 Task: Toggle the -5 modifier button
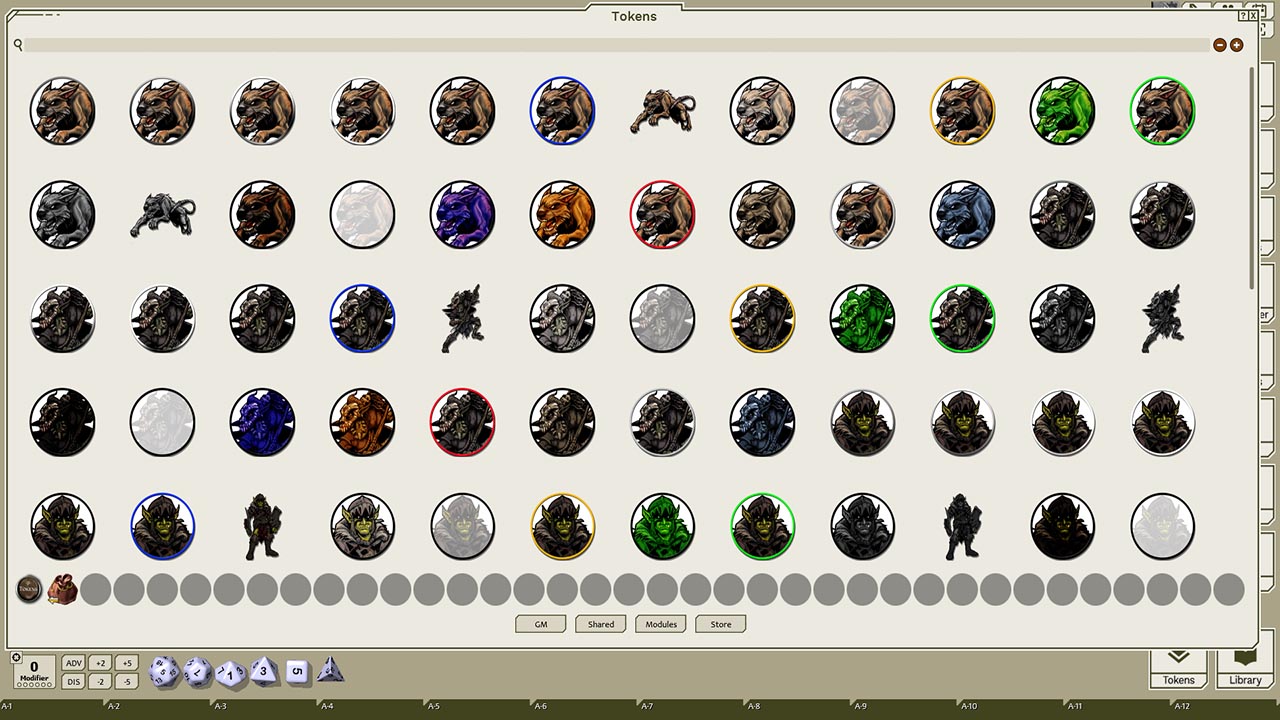coord(125,681)
